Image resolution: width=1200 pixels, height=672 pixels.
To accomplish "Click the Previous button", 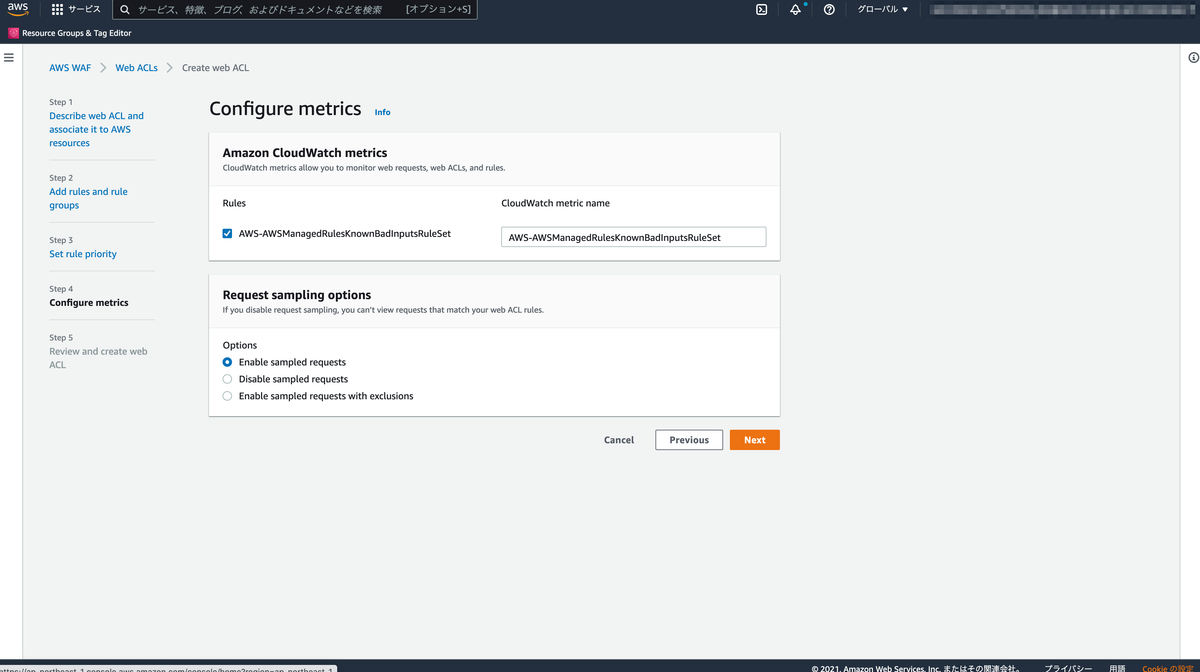I will coord(688,439).
